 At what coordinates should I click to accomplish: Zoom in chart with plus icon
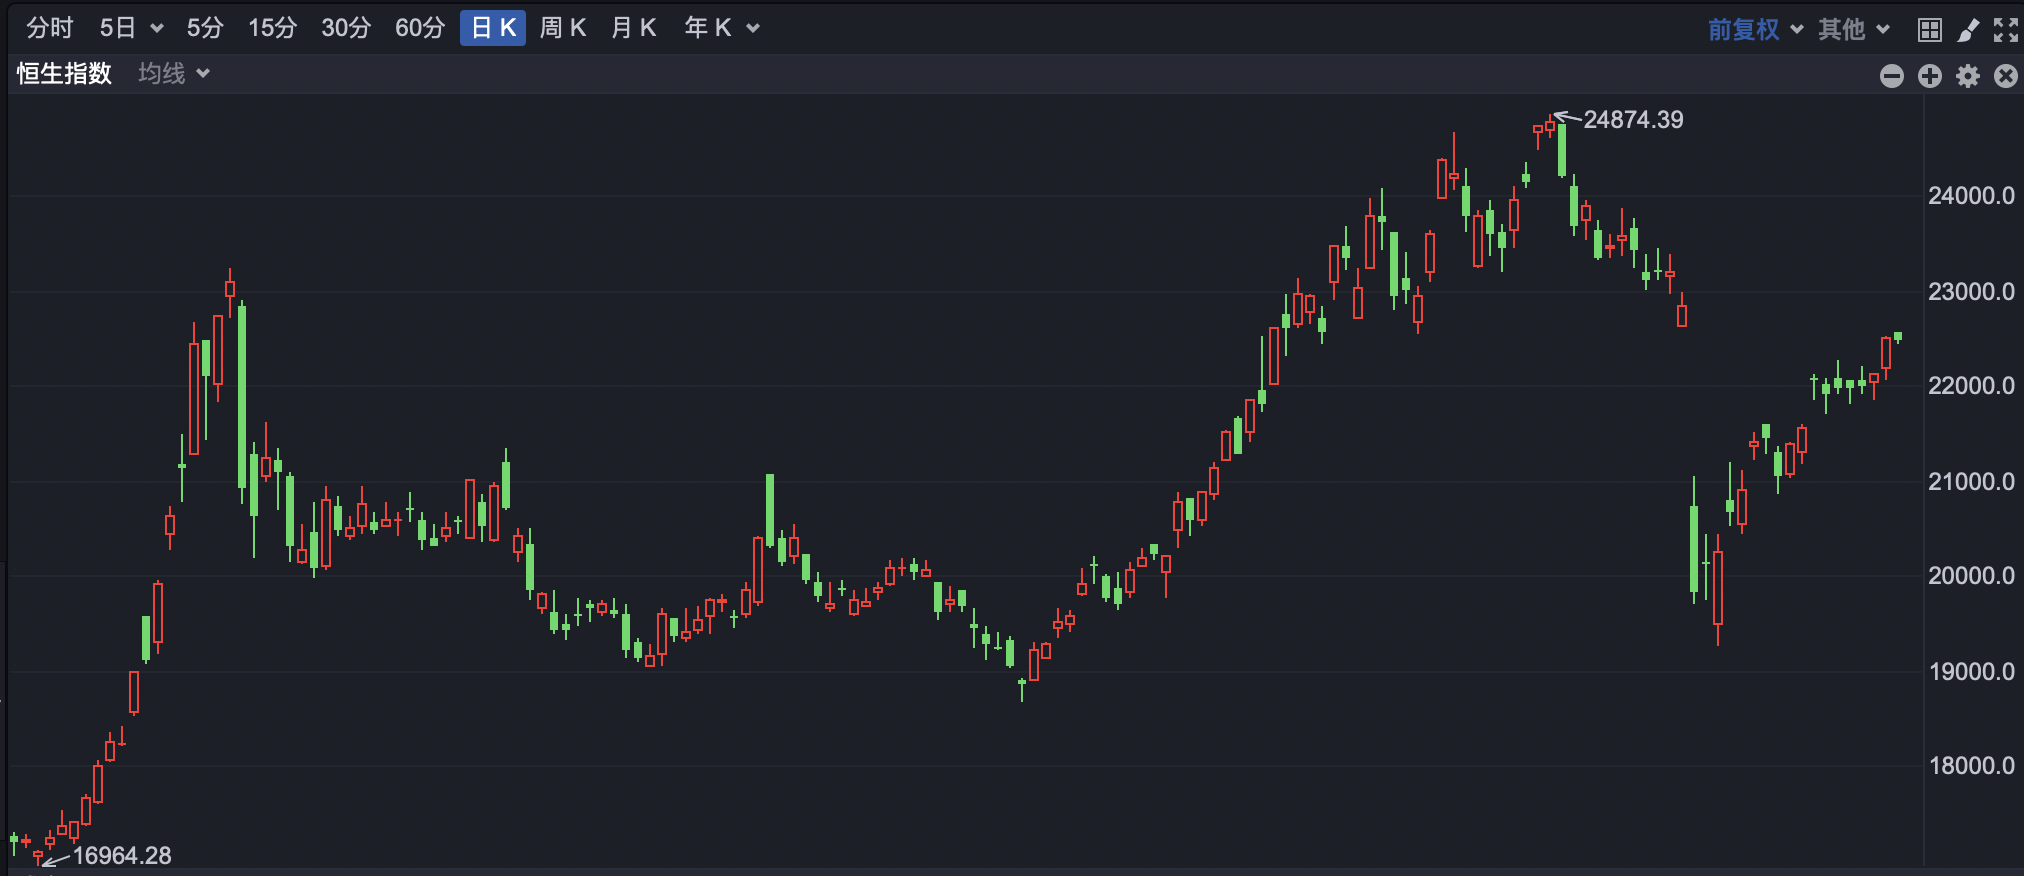[x=1929, y=76]
